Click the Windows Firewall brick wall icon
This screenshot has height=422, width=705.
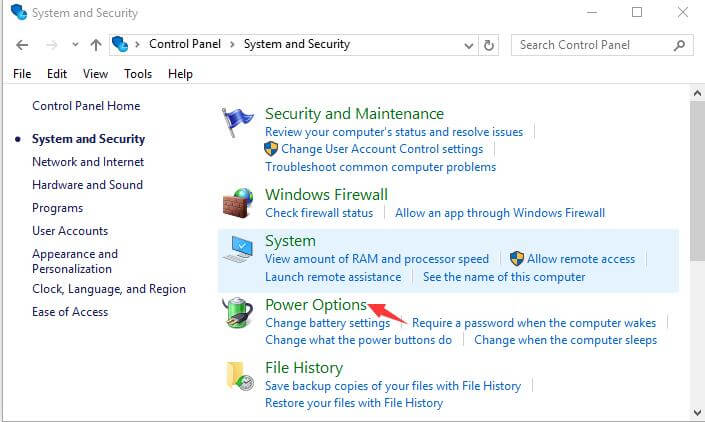click(238, 203)
